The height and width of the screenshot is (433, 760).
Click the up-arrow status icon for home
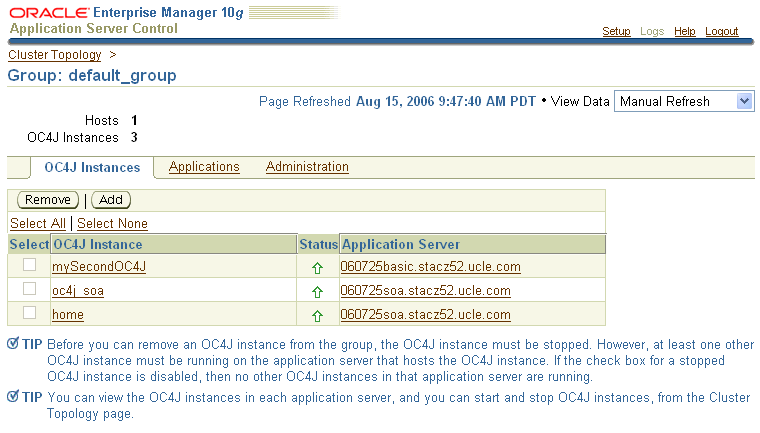pyautogui.click(x=317, y=316)
